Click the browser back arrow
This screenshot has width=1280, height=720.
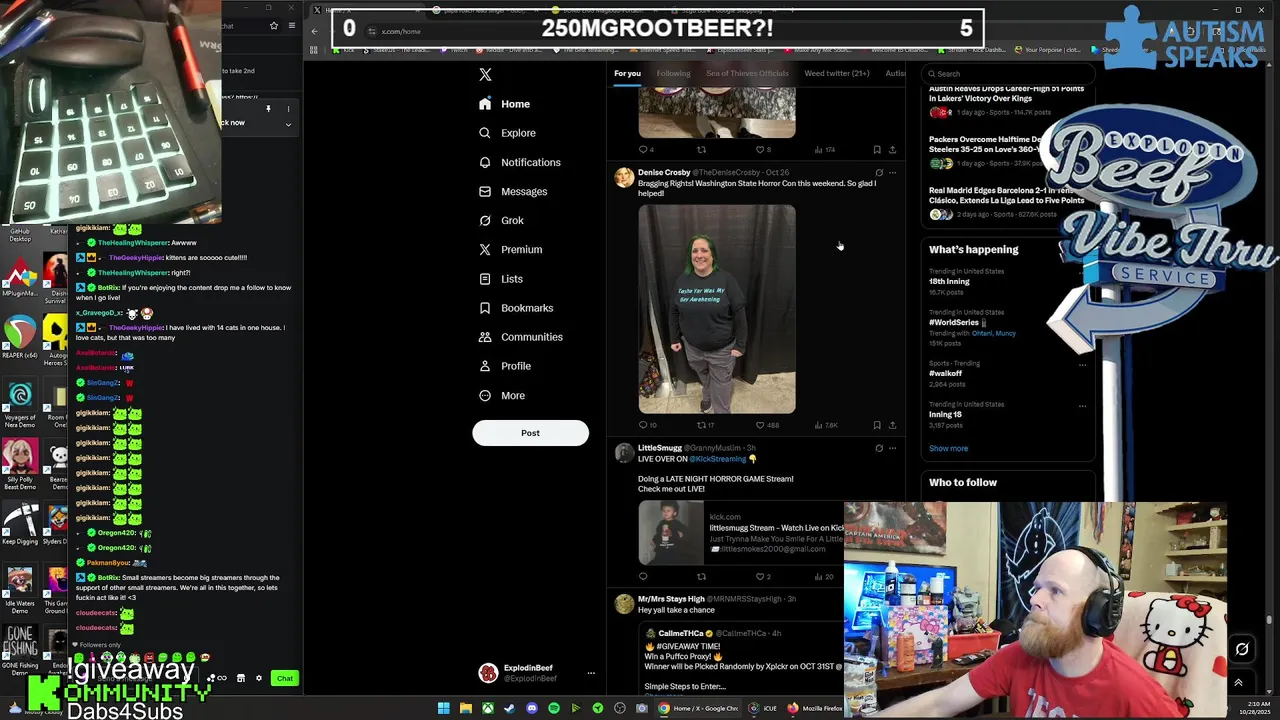(x=314, y=31)
